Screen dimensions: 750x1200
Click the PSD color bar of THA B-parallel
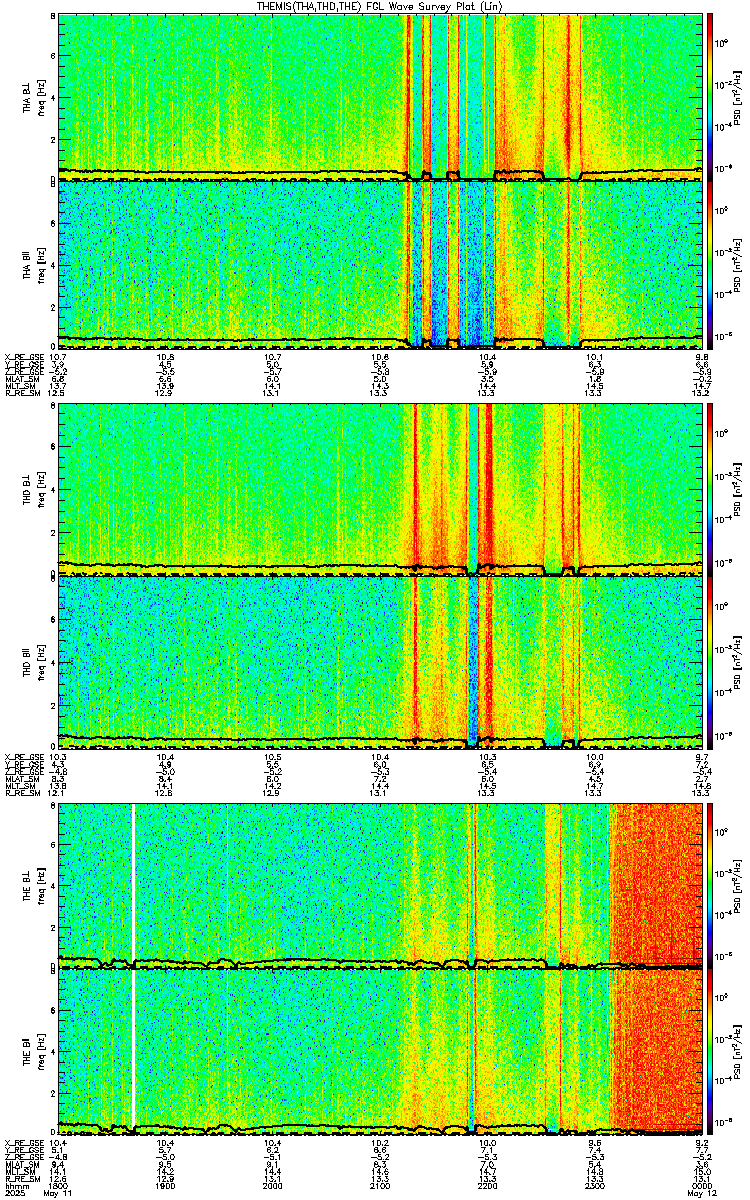tap(711, 263)
